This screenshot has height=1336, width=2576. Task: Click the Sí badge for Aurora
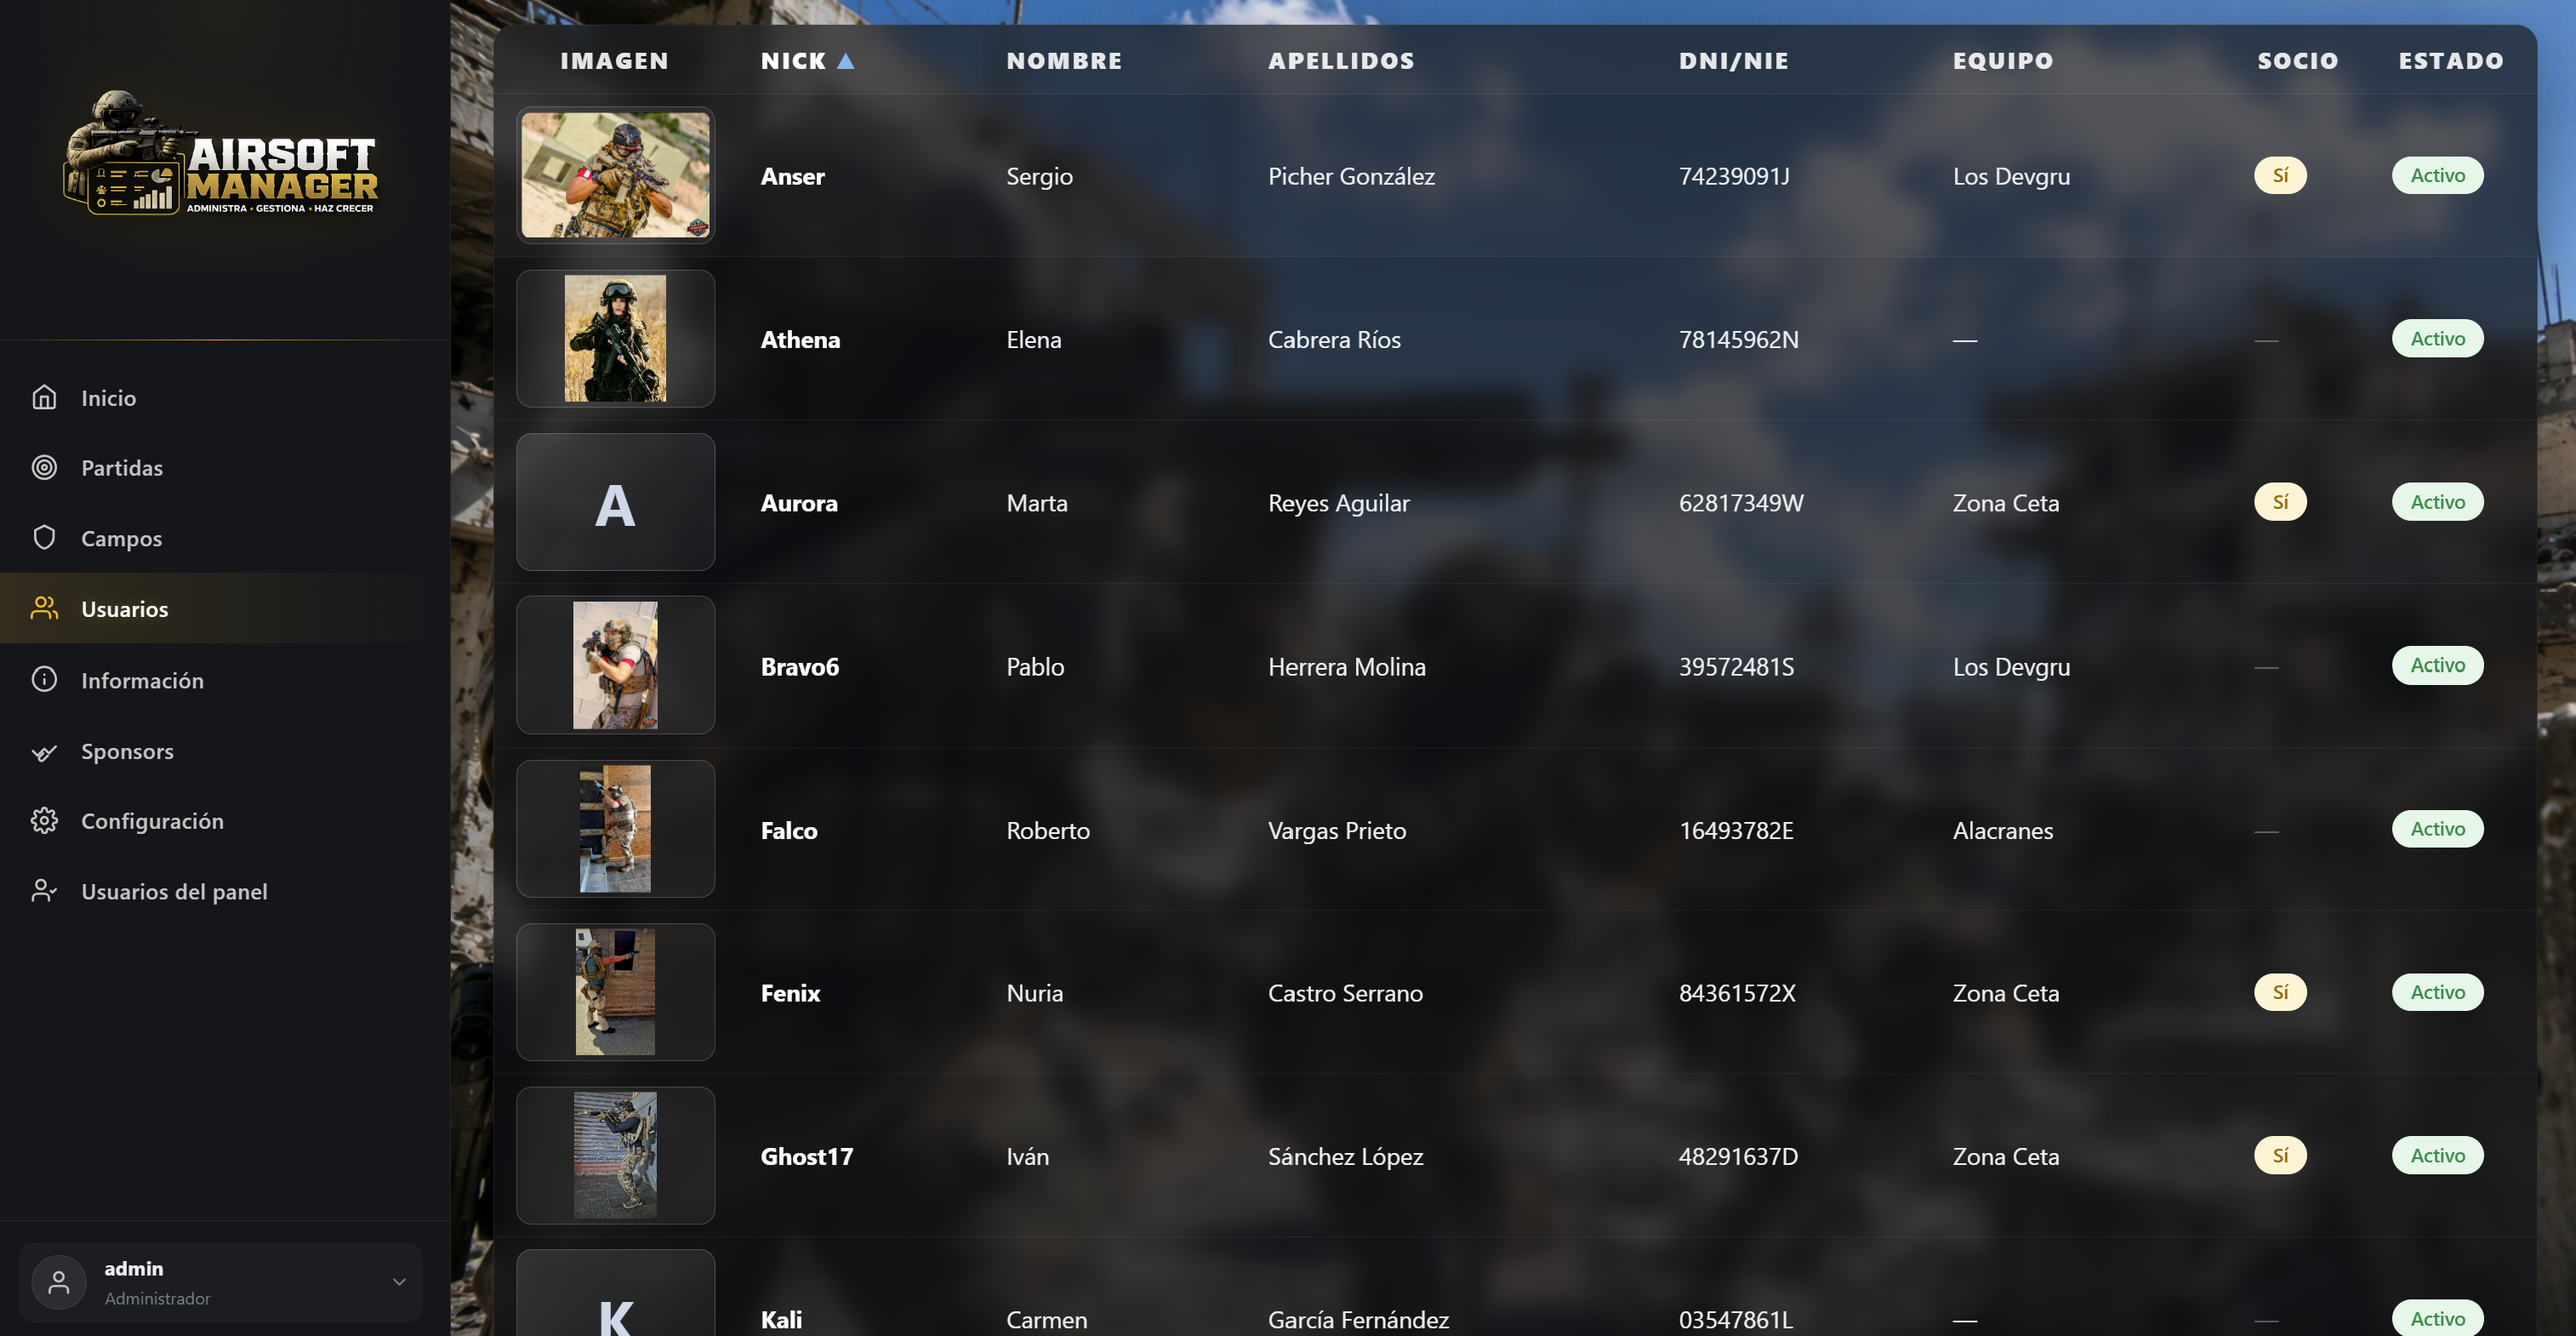(2280, 502)
